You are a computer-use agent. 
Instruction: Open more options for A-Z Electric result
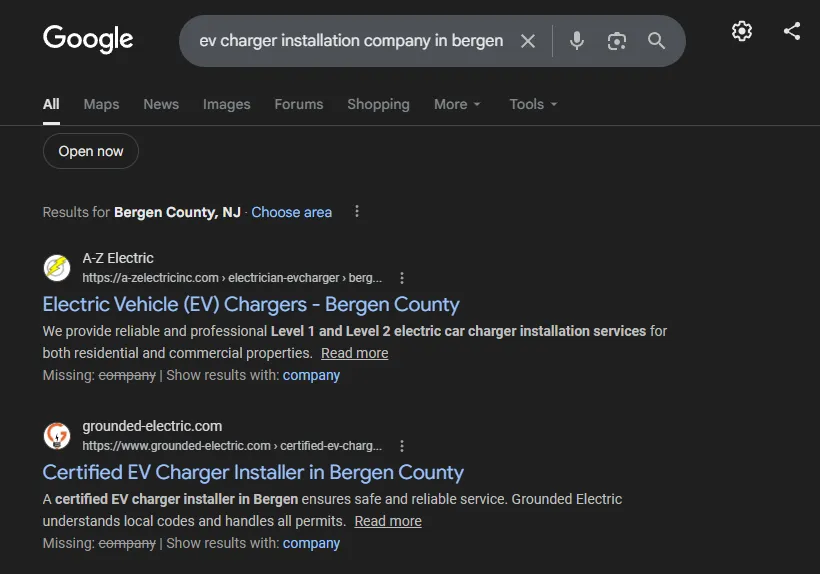coord(402,278)
